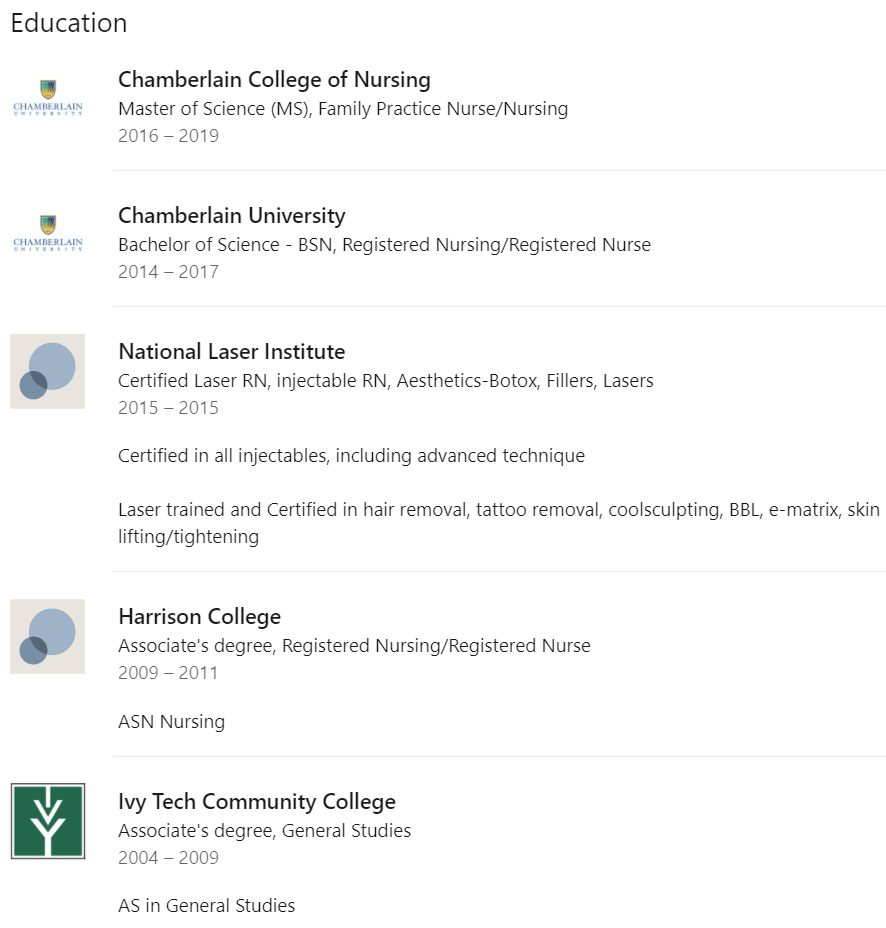Open Ivy Tech Community College page
Viewport: 886px width, 928px height.
coord(257,801)
